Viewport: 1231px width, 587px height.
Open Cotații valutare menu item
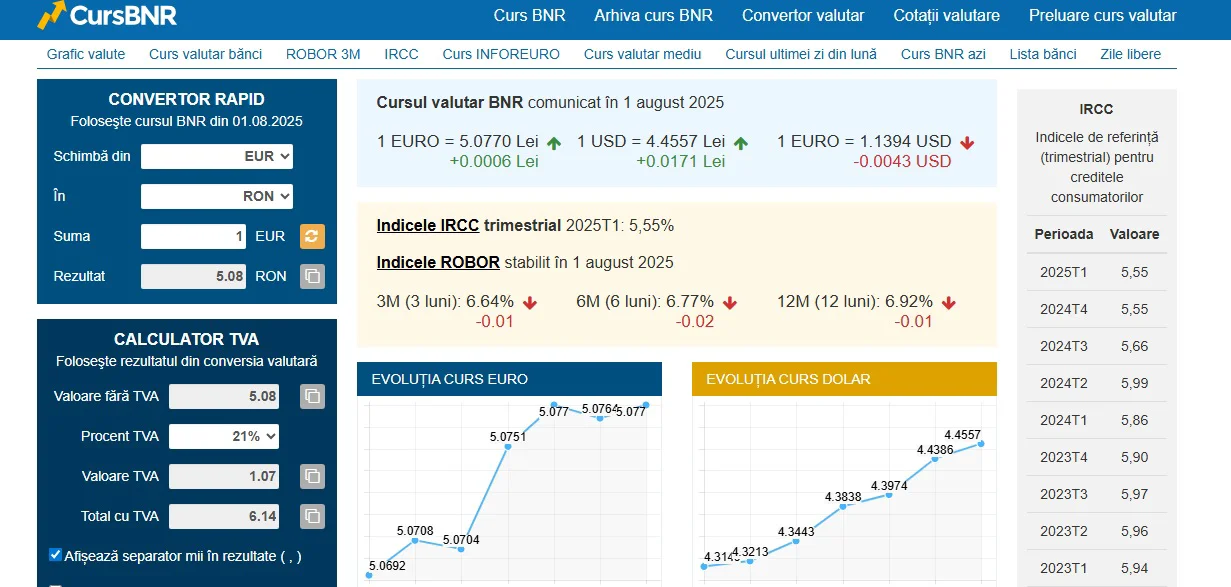946,15
